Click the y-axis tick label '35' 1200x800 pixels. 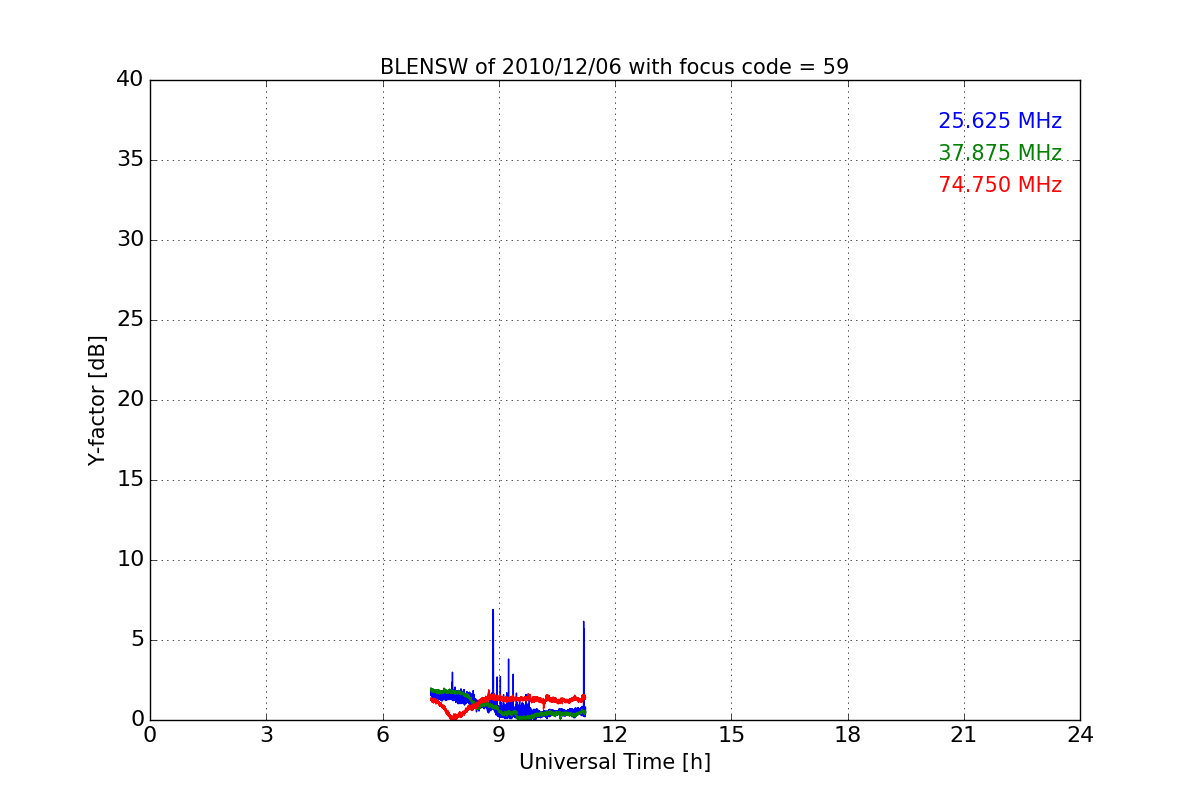130,160
